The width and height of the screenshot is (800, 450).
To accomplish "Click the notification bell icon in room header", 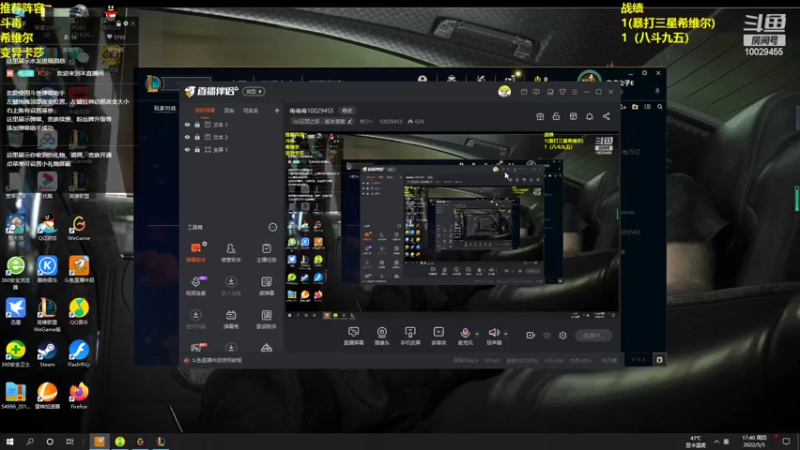I will 589,116.
